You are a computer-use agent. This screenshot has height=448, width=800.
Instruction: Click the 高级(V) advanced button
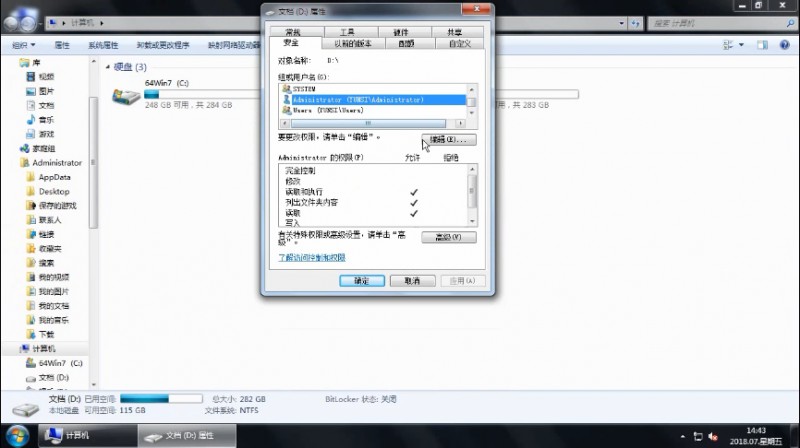click(x=449, y=237)
